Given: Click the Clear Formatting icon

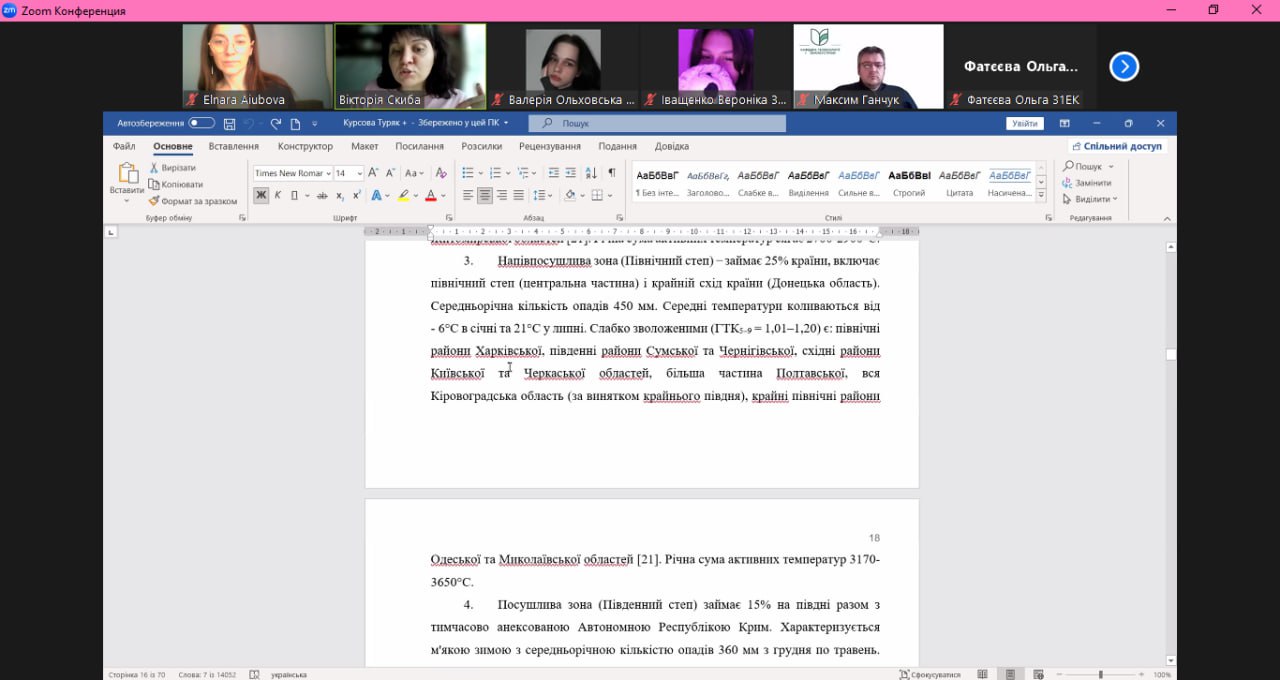Looking at the screenshot, I should click(441, 173).
